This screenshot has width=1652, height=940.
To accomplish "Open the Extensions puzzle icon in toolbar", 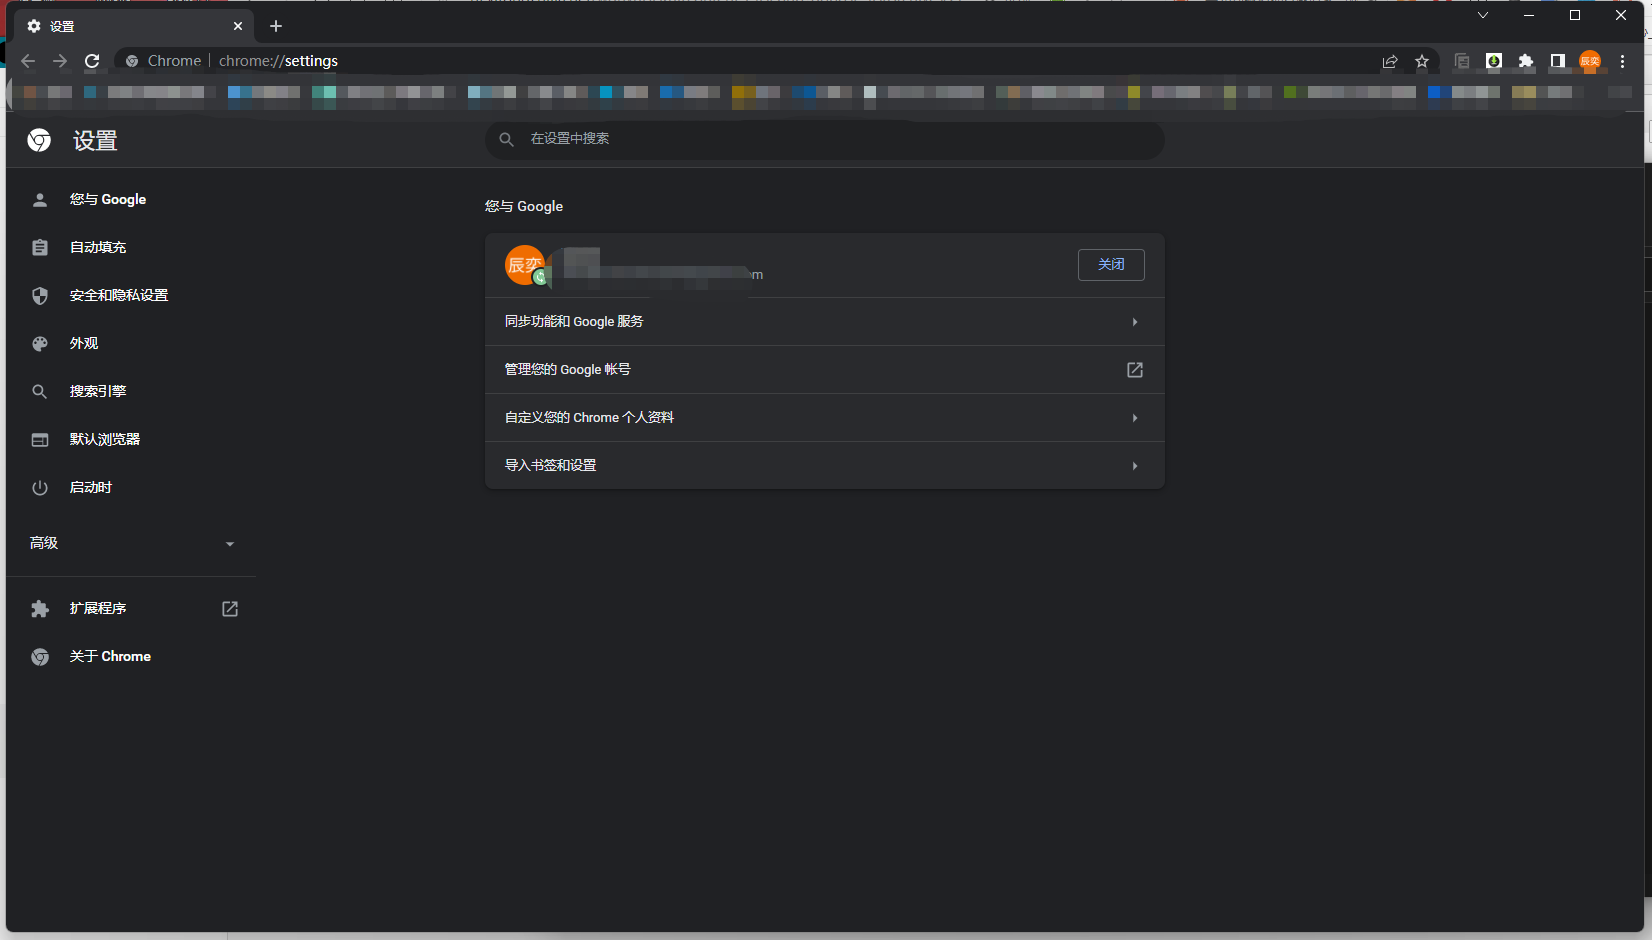I will pyautogui.click(x=1525, y=61).
